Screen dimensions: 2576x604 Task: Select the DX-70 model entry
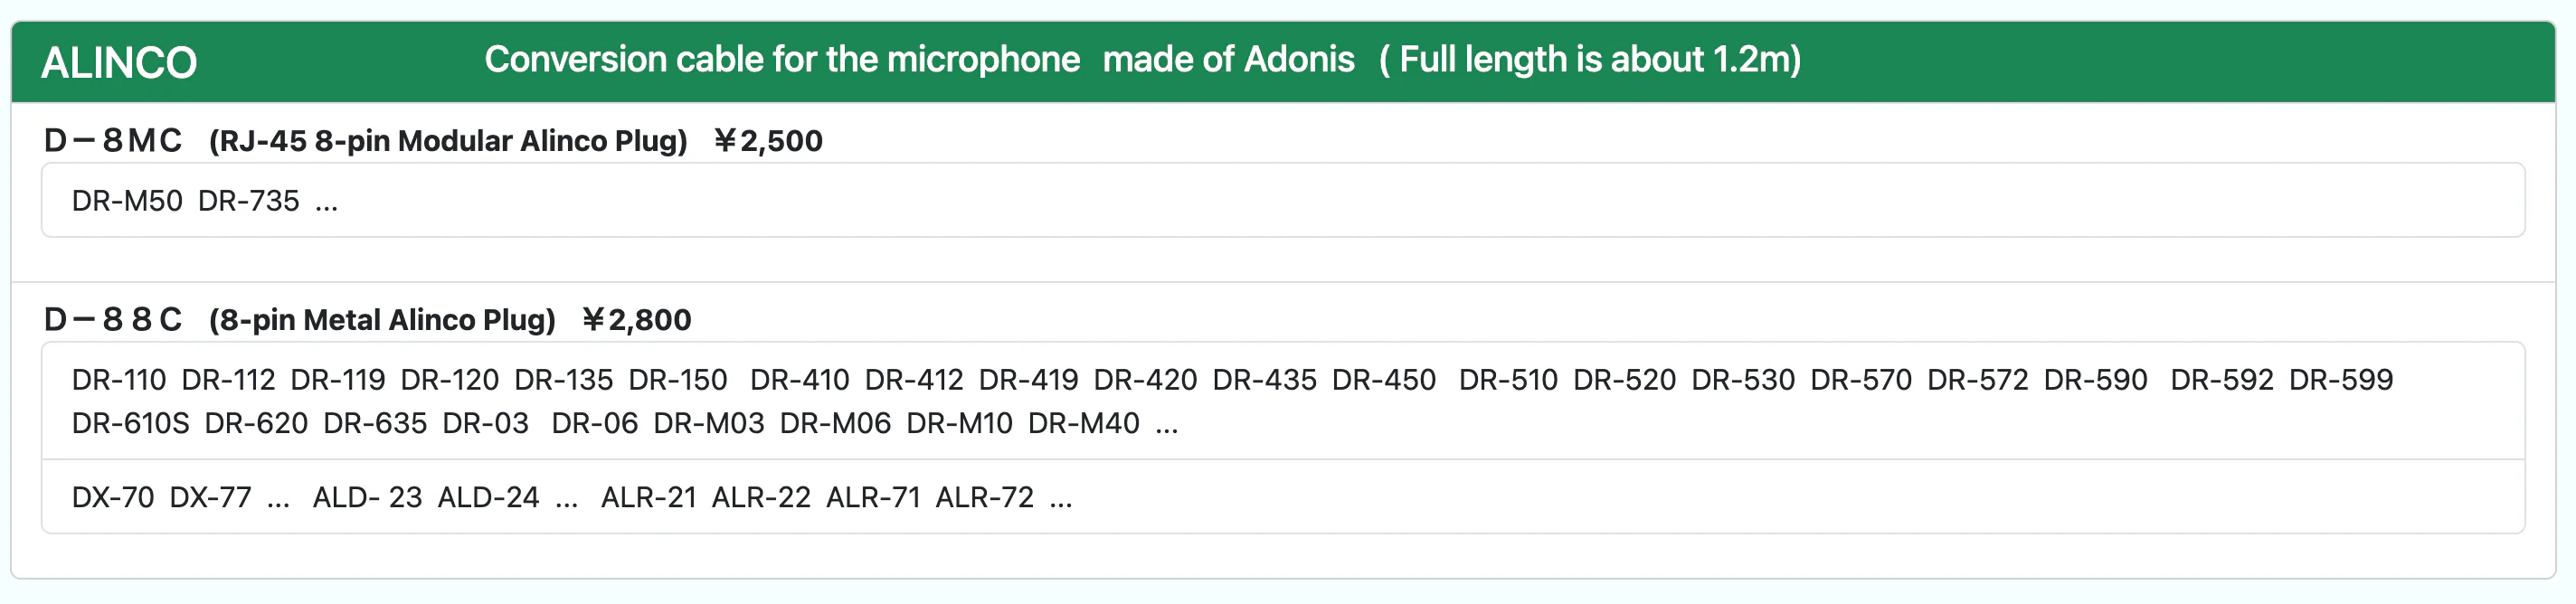tap(113, 498)
